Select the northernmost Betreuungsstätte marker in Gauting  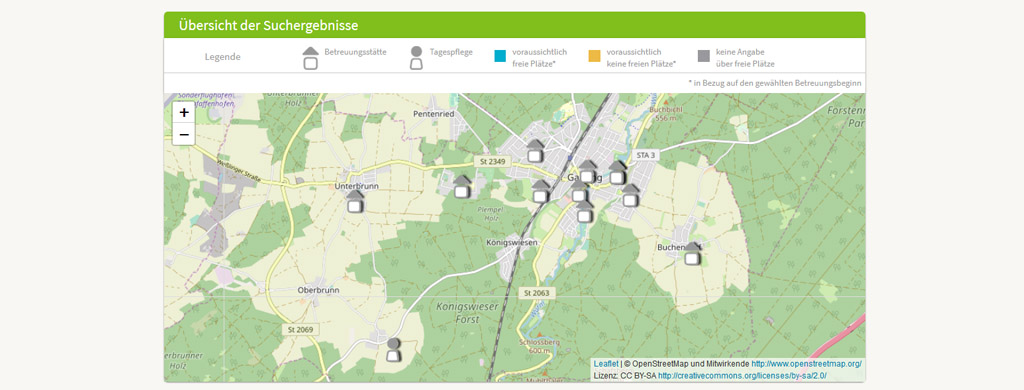click(536, 150)
